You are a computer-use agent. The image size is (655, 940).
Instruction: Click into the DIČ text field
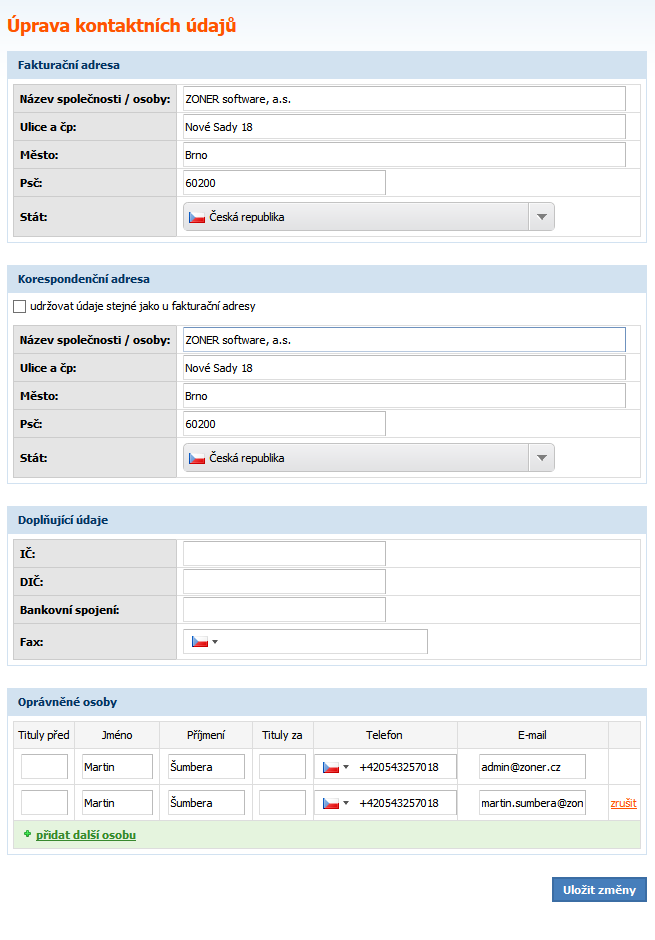click(284, 582)
